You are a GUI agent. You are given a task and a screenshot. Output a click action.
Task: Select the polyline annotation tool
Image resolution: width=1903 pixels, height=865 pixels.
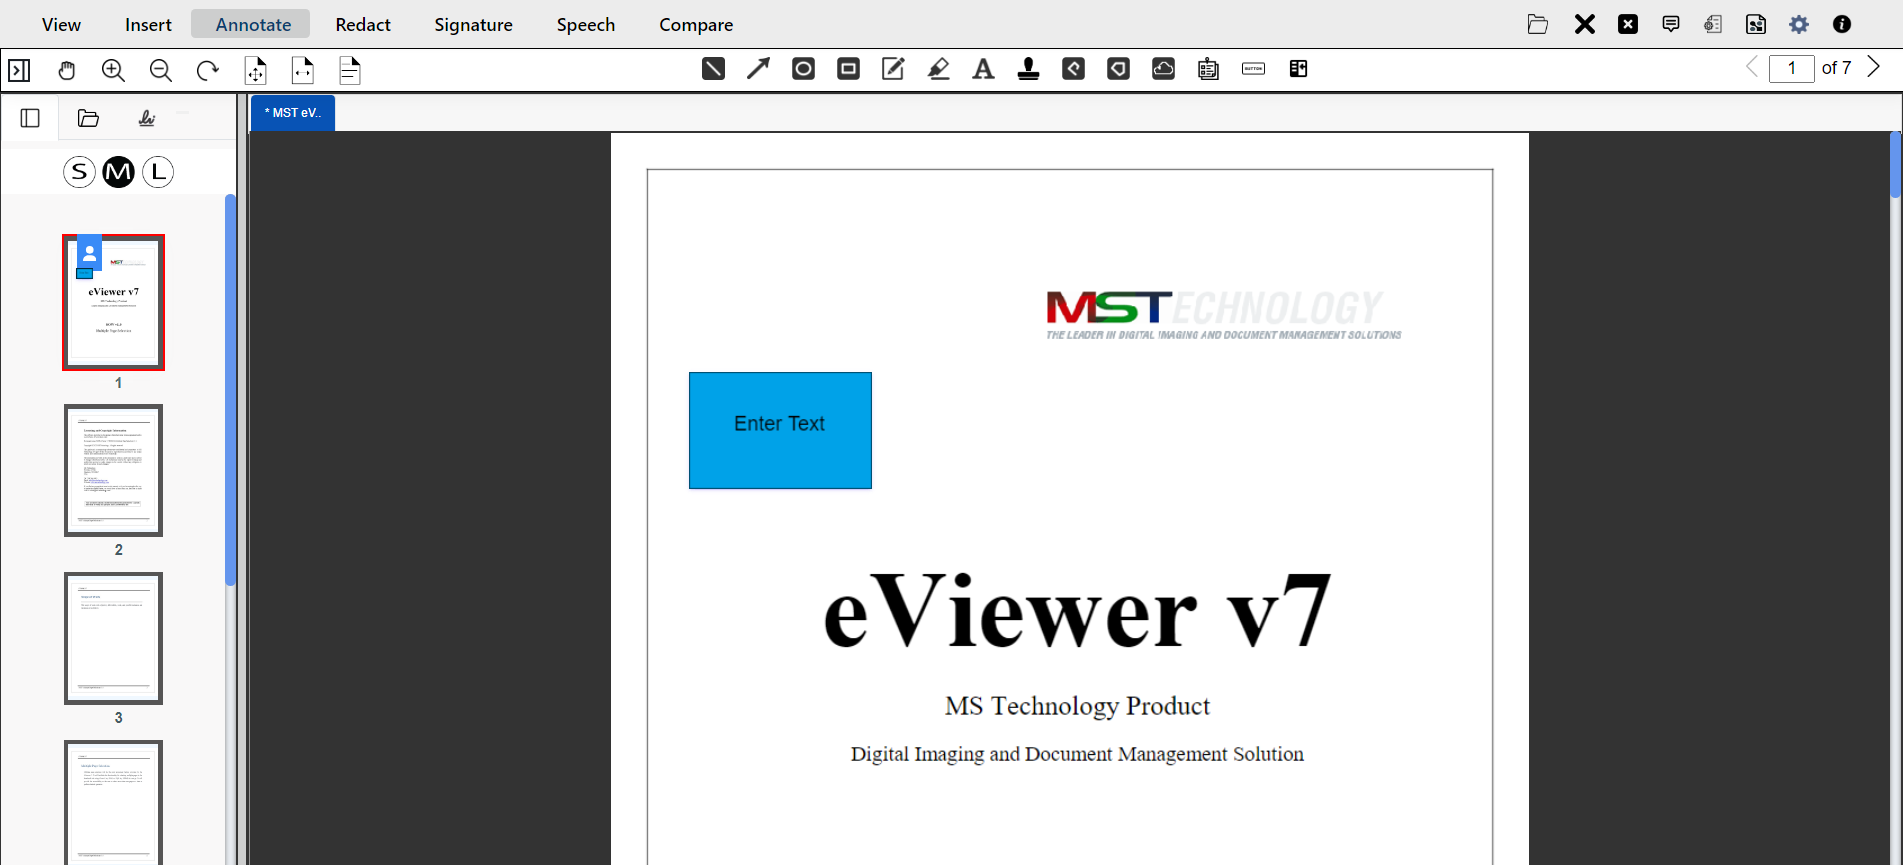pos(1073,69)
